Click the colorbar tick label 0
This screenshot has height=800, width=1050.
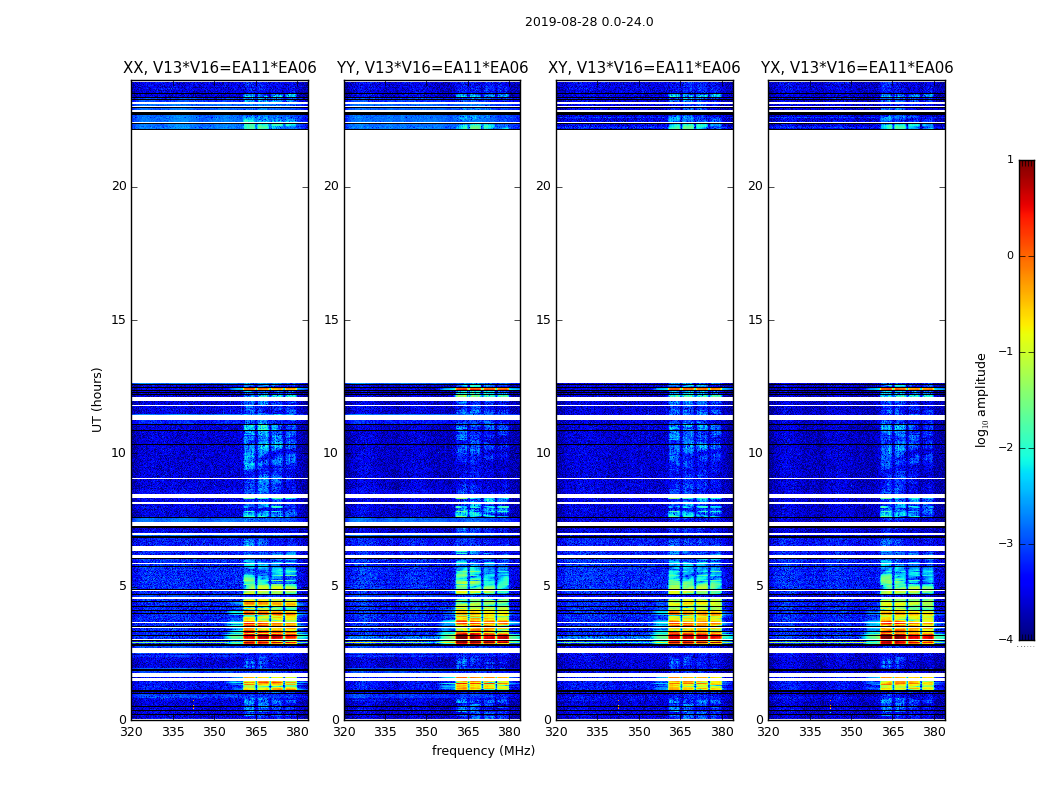(1009, 256)
